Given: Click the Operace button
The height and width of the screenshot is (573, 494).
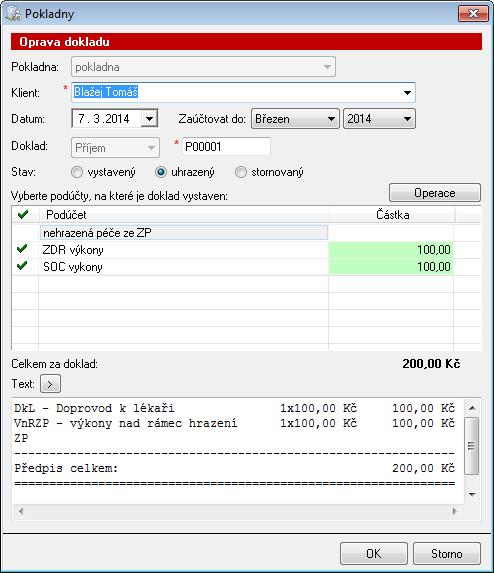Looking at the screenshot, I should 435,193.
